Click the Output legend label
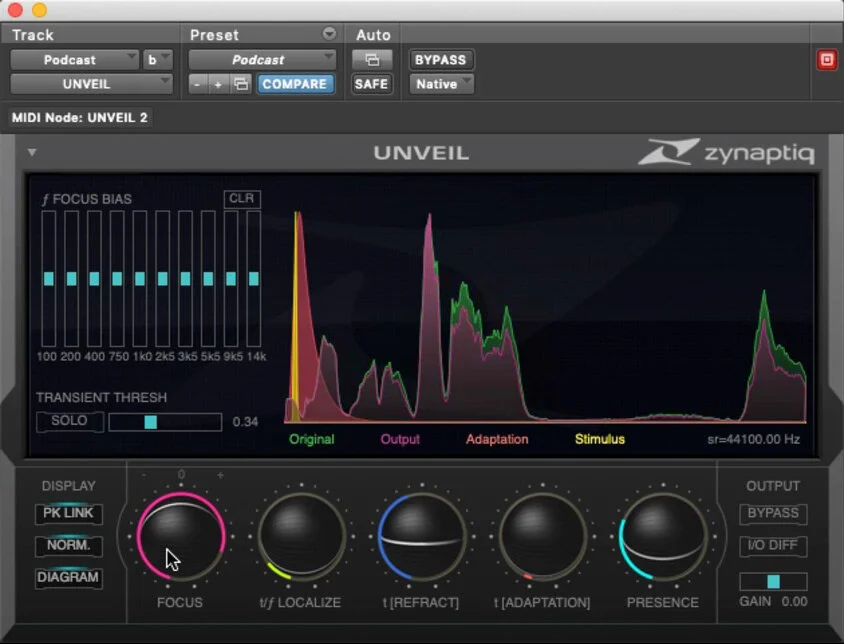The image size is (844, 644). click(400, 439)
